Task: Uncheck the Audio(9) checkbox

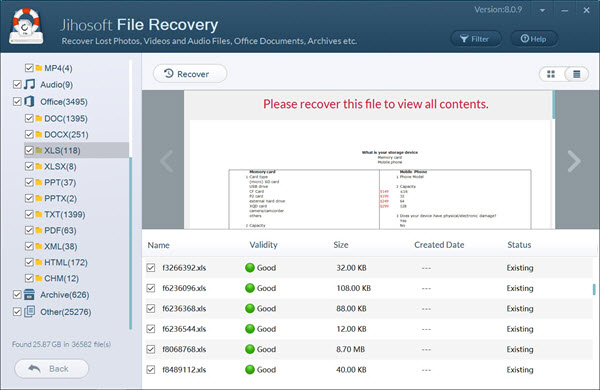Action: 17,84
